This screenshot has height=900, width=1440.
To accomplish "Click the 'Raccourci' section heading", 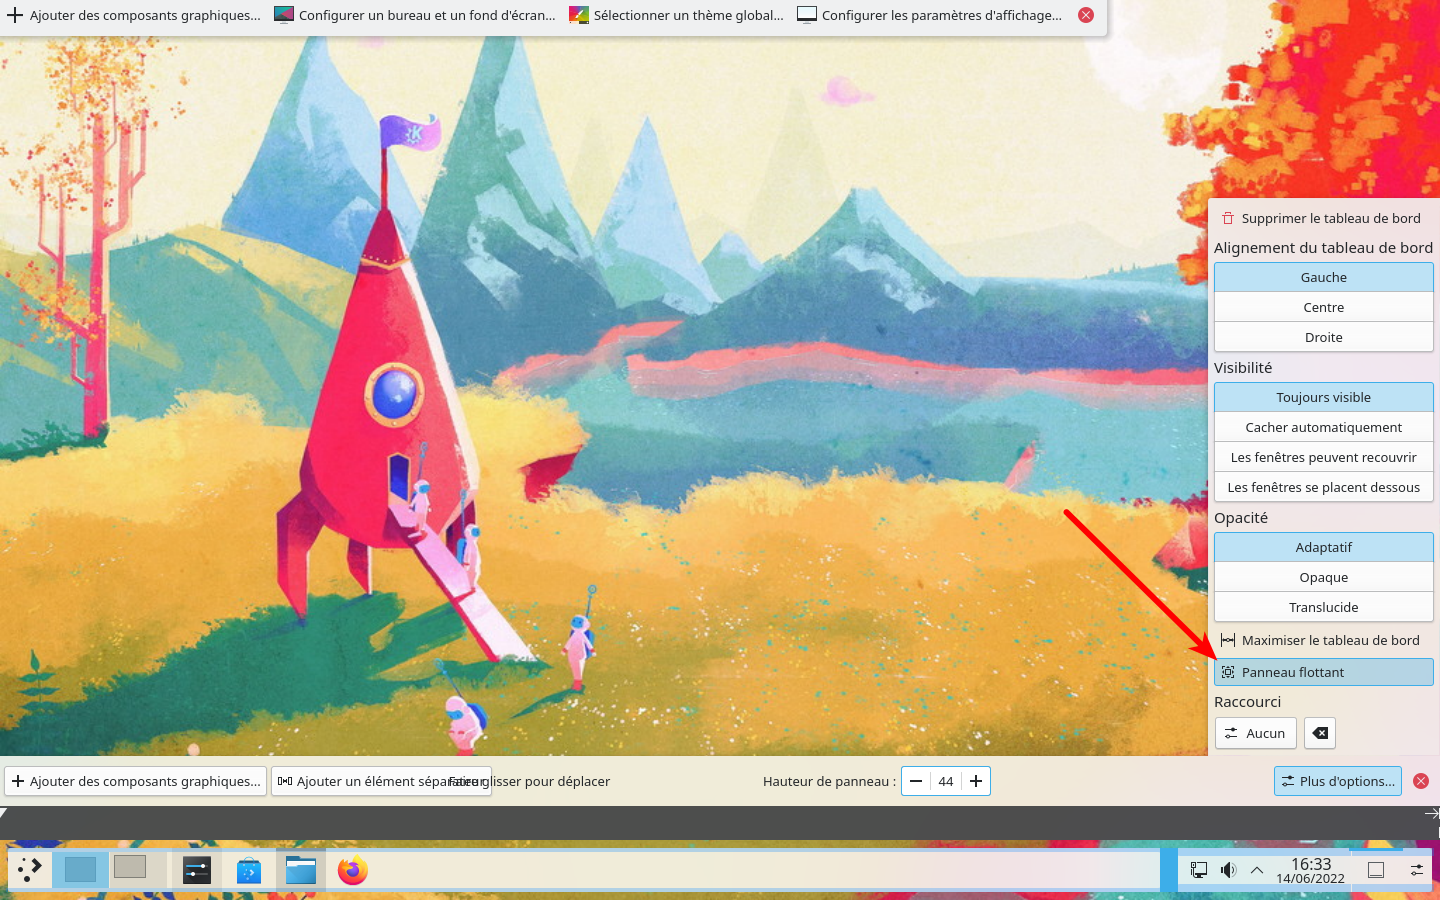I will pyautogui.click(x=1247, y=702).
